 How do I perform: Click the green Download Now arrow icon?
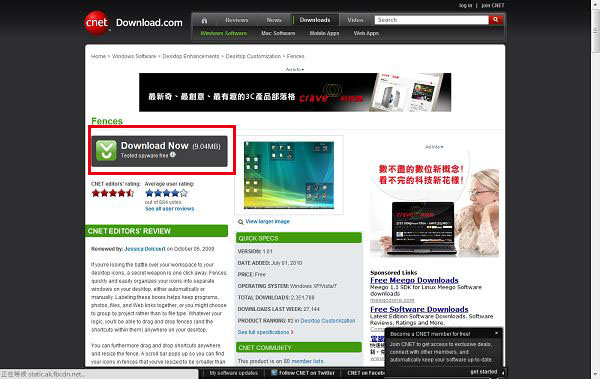point(106,150)
